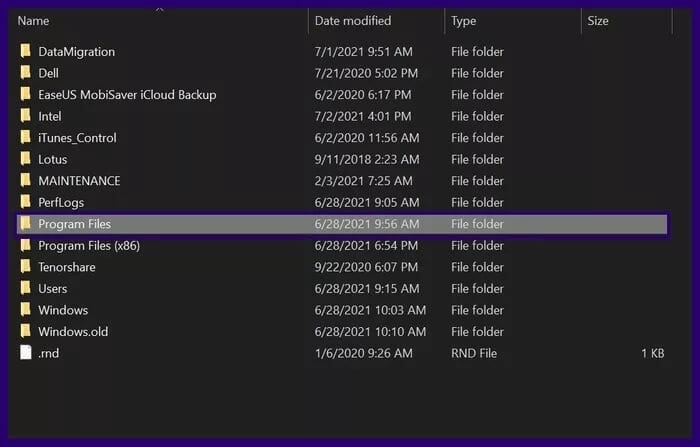
Task: Click the Windows folder icon
Action: [x=26, y=309]
